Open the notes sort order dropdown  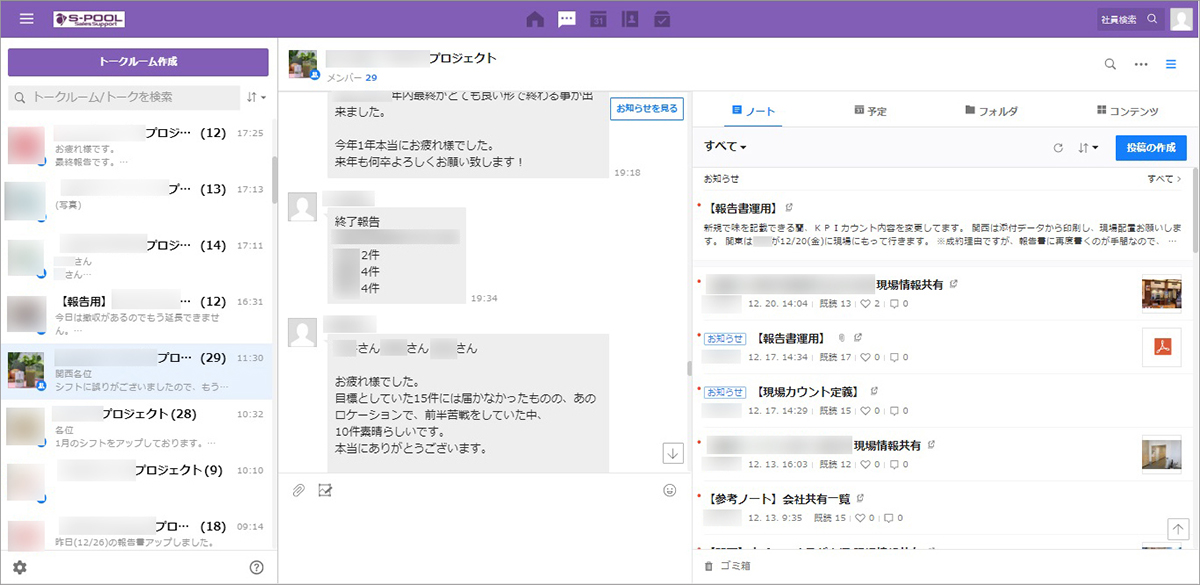[1088, 148]
